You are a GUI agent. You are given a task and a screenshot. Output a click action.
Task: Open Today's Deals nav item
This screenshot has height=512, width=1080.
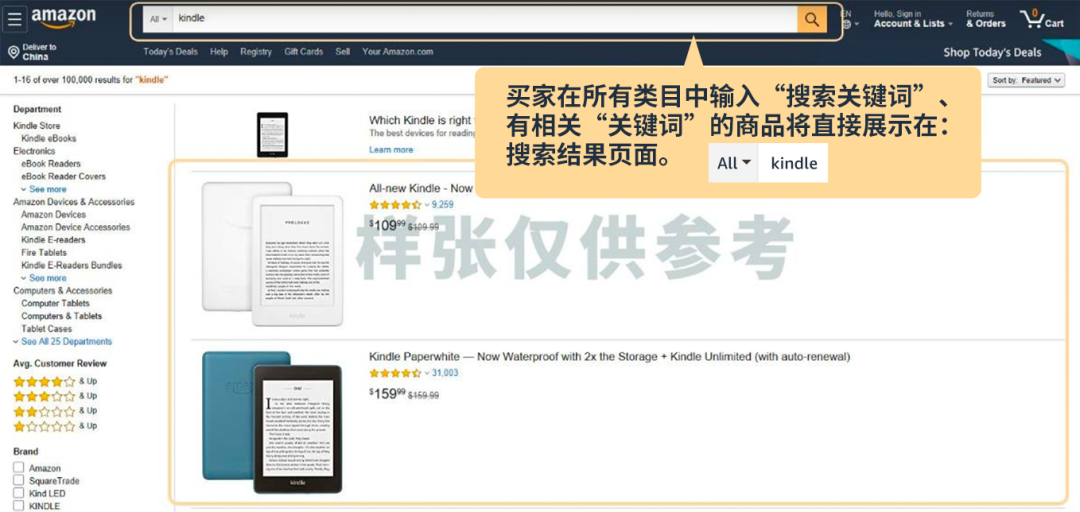pyautogui.click(x=170, y=52)
